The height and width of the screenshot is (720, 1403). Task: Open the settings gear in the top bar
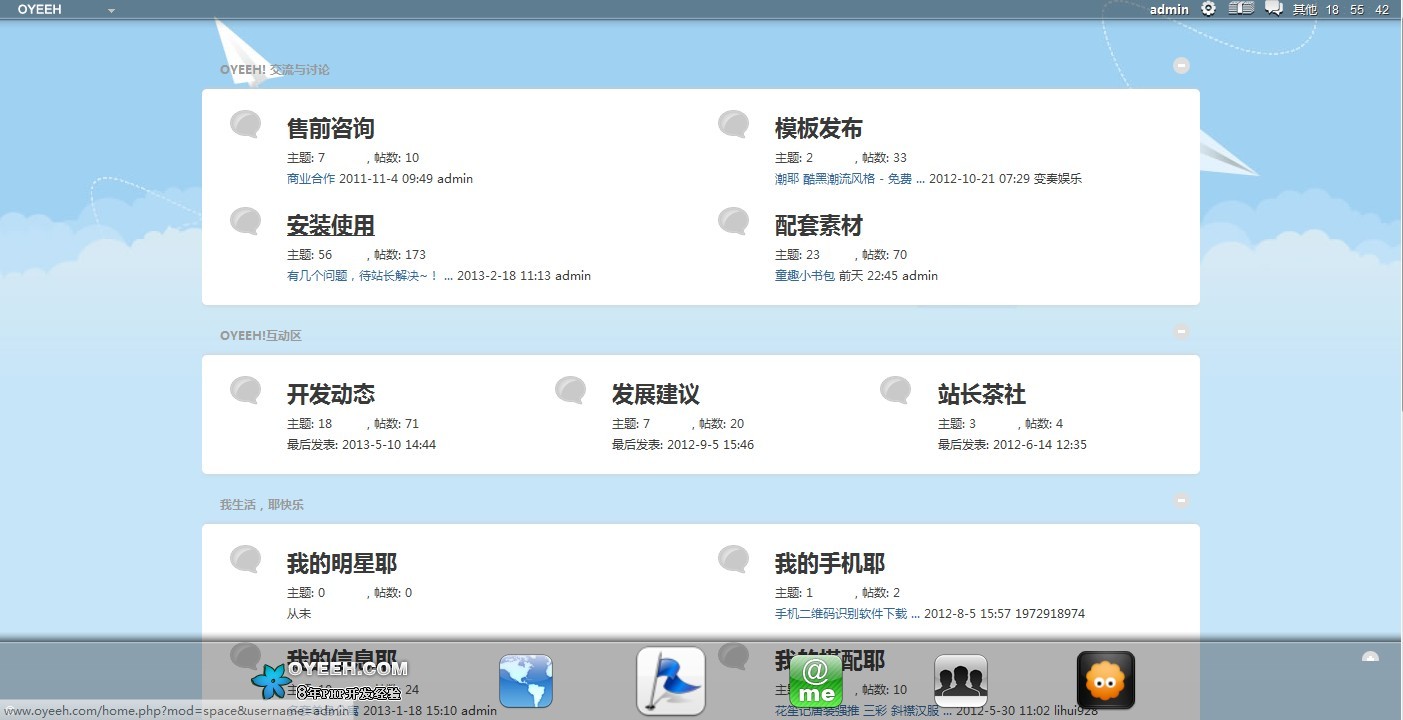coord(1208,9)
